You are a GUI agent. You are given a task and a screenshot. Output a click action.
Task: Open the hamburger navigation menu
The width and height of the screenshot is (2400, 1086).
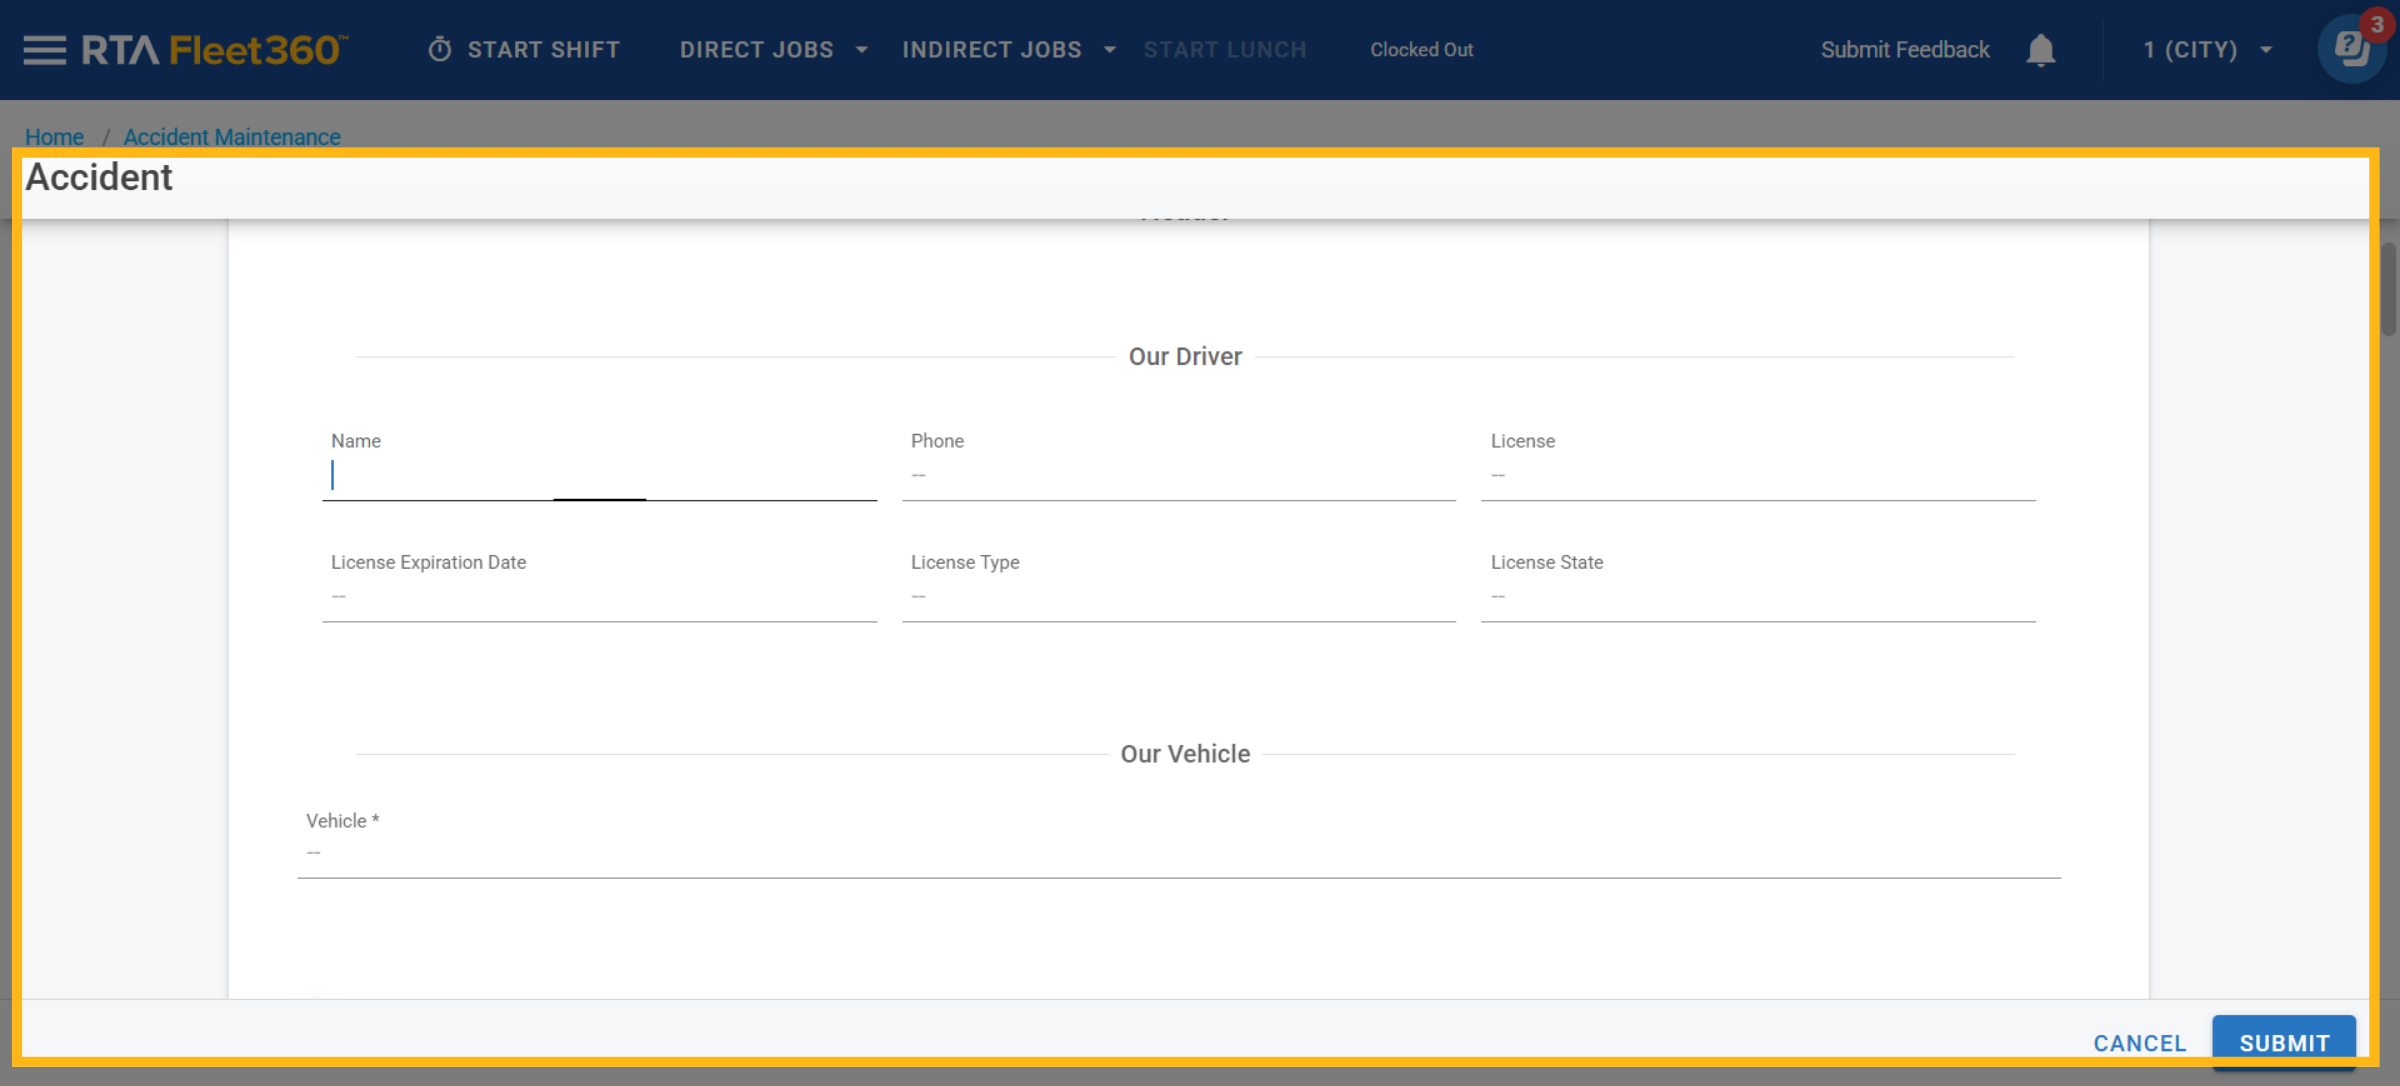[44, 50]
